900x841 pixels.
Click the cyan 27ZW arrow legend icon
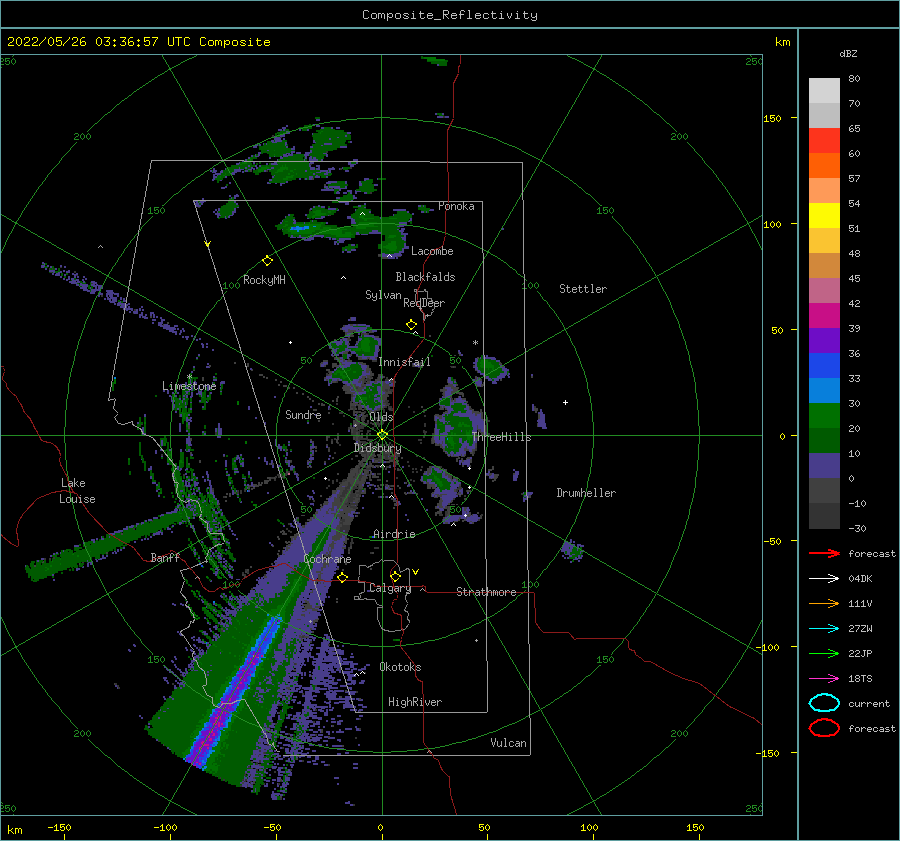824,629
